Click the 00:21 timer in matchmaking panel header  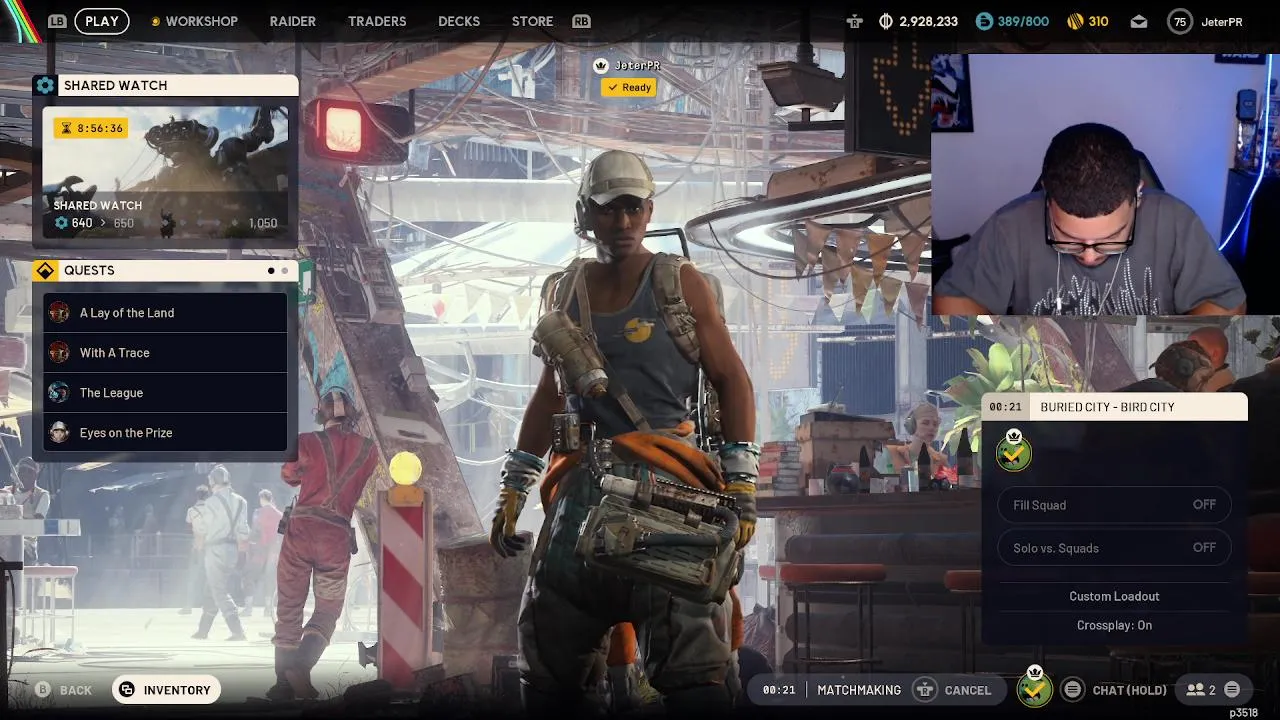pos(1005,407)
